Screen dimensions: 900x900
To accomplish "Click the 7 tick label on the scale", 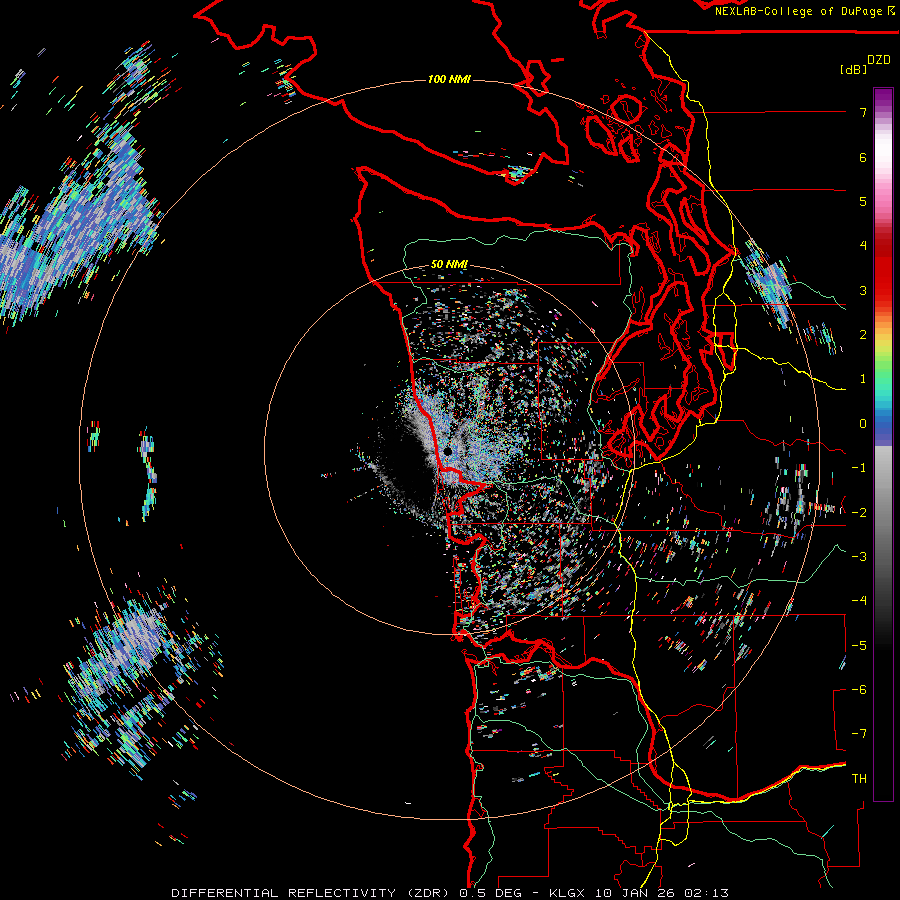I will (863, 112).
